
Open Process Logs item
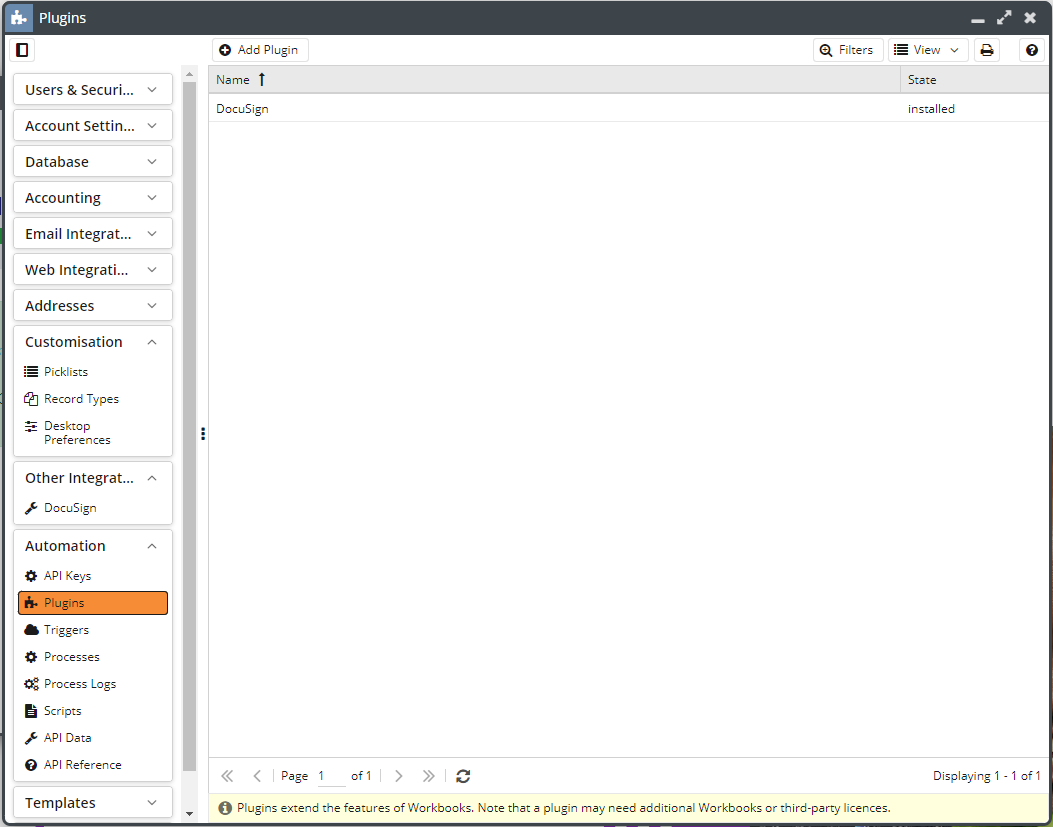coord(79,684)
